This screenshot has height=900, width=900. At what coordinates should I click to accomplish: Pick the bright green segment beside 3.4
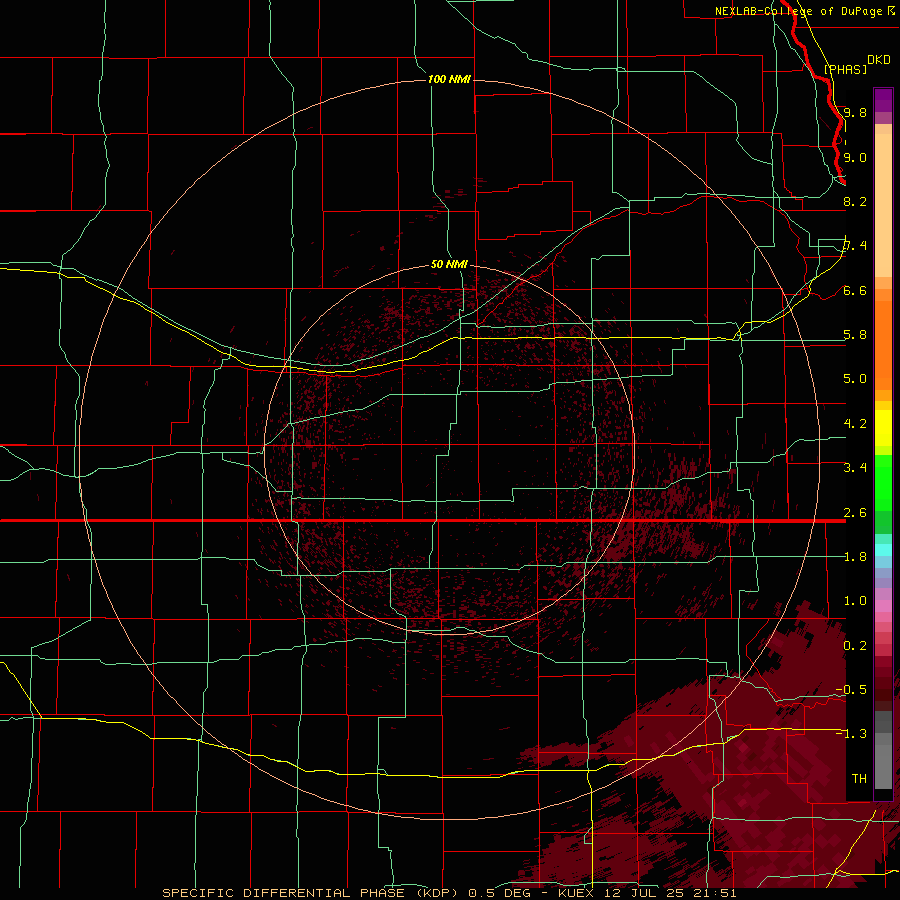[883, 481]
